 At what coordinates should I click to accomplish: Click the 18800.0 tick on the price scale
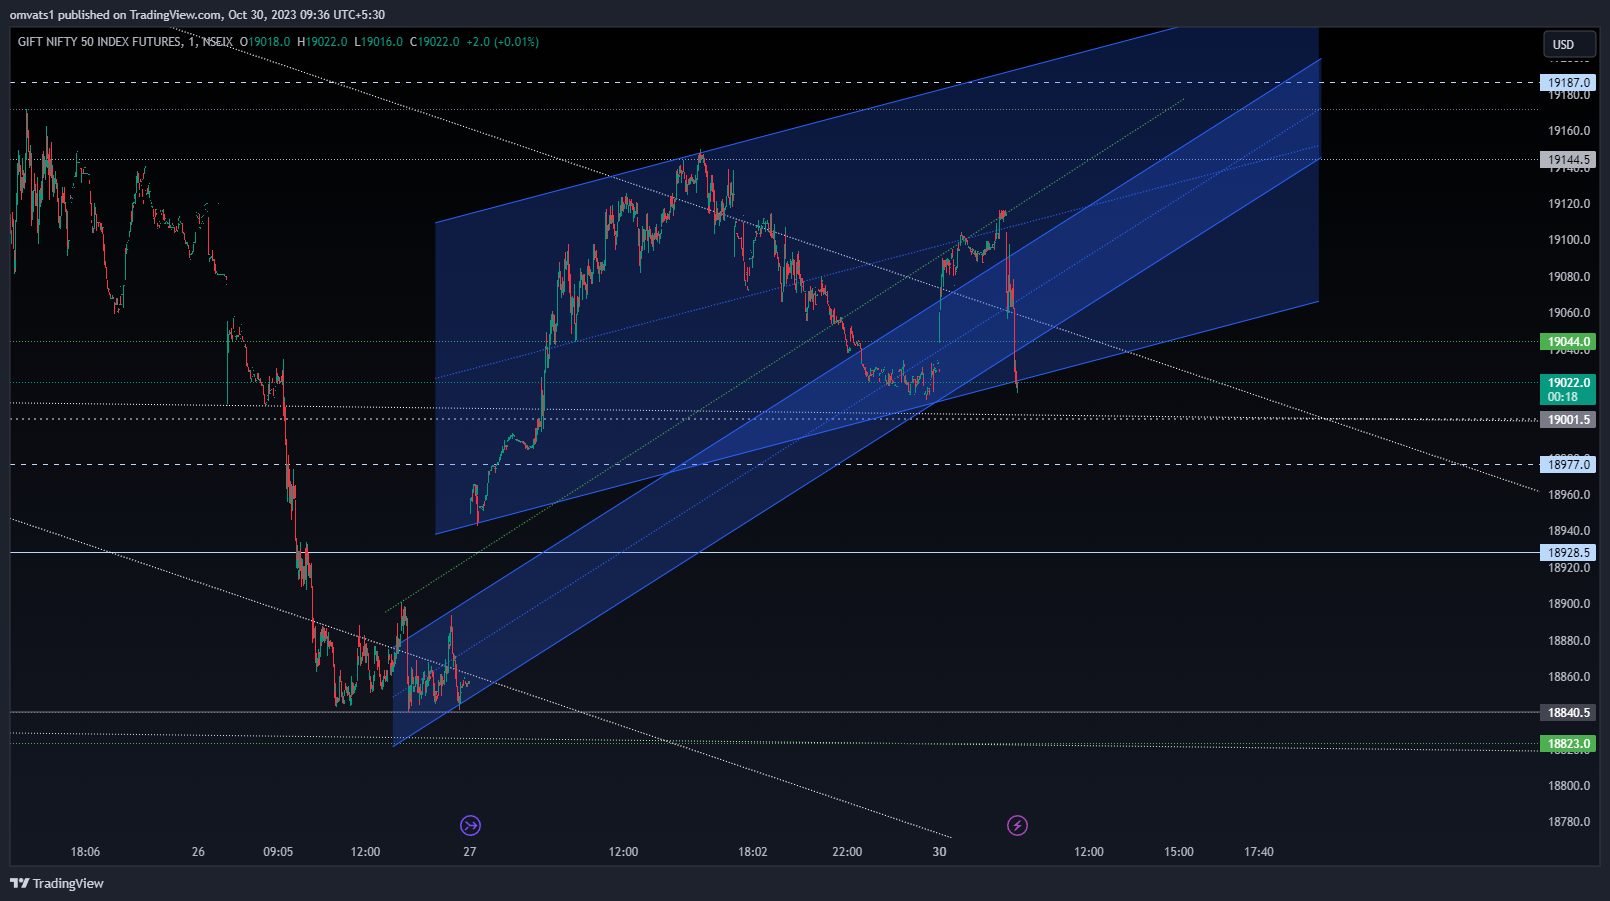(x=1569, y=786)
